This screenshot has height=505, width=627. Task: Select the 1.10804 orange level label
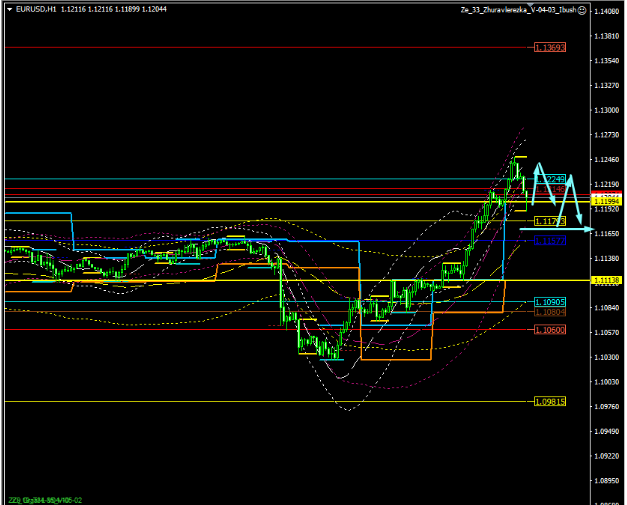(x=550, y=312)
